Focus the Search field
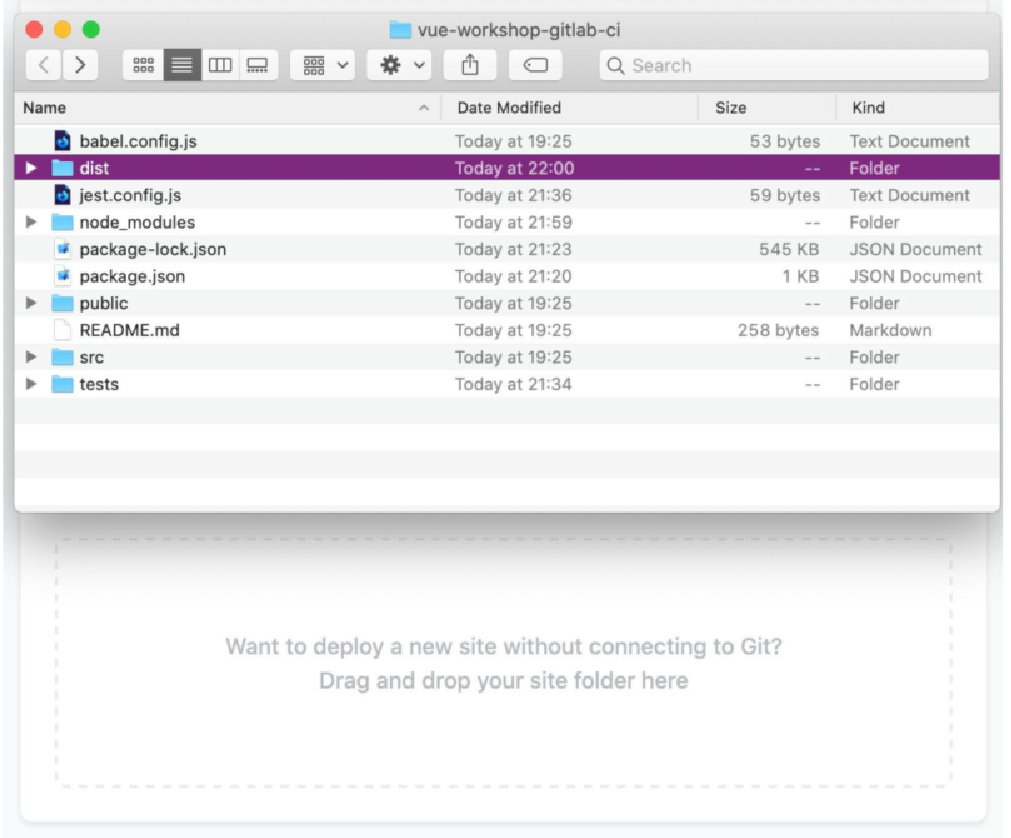The width and height of the screenshot is (1011, 838). [x=794, y=65]
